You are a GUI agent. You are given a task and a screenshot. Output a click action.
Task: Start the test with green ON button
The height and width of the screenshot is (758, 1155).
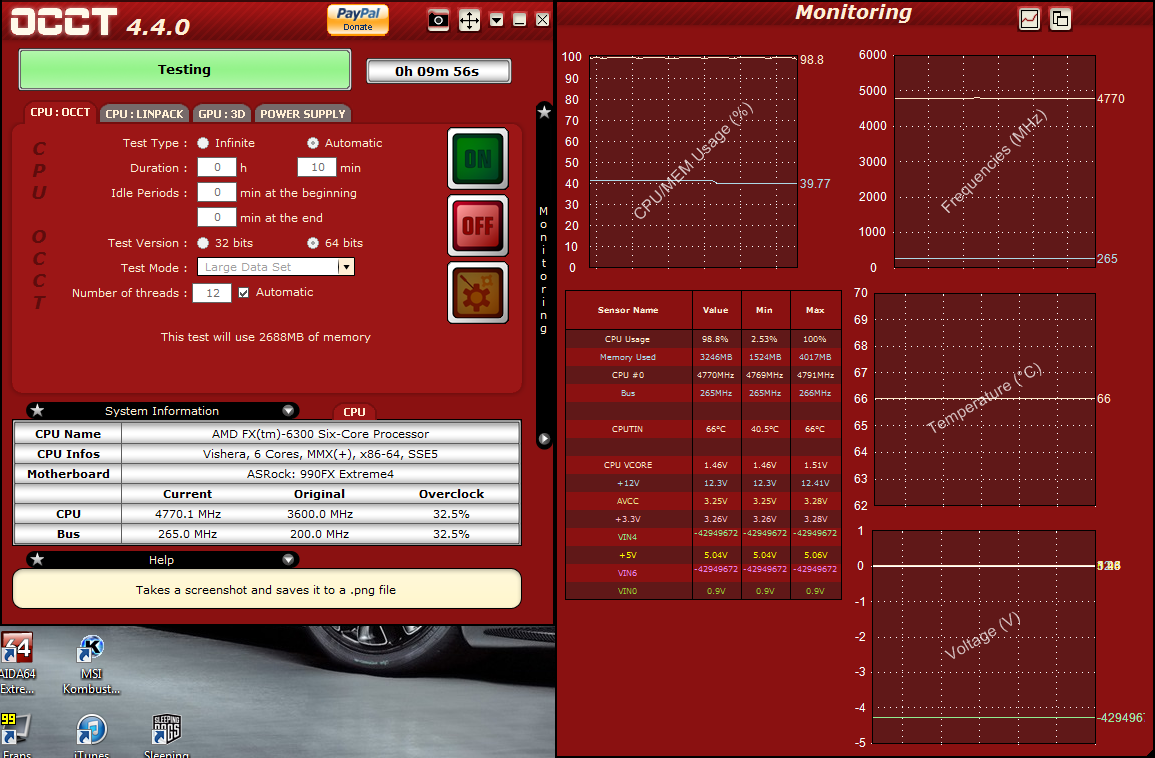click(478, 158)
